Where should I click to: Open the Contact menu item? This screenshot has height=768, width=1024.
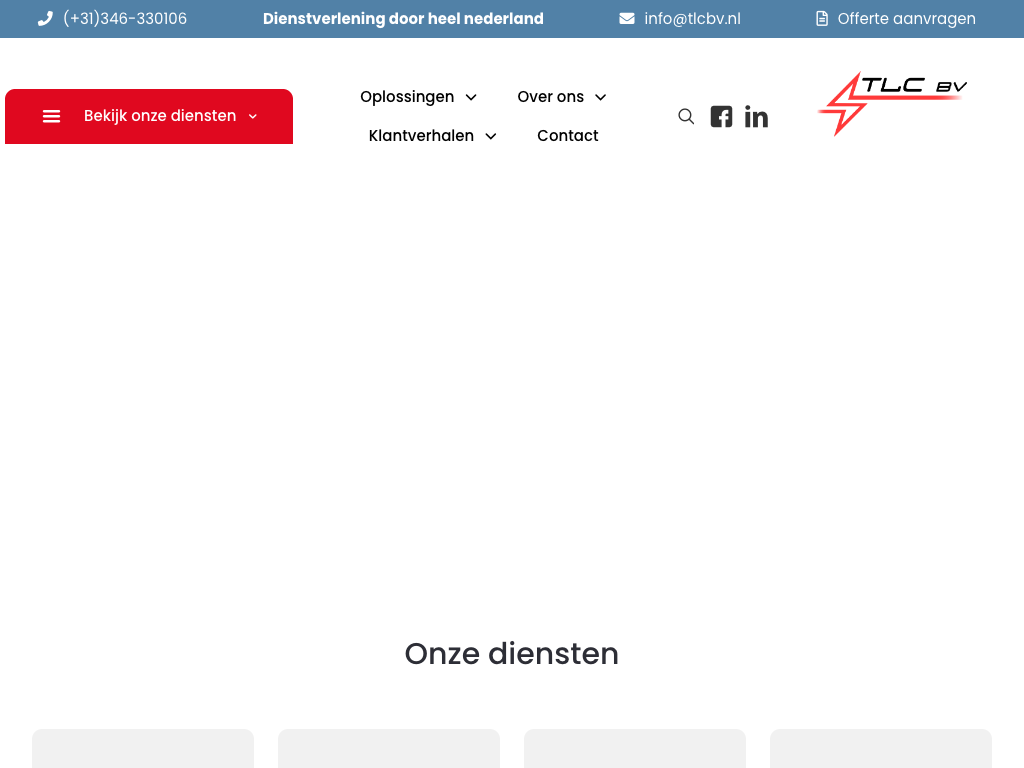coord(567,136)
